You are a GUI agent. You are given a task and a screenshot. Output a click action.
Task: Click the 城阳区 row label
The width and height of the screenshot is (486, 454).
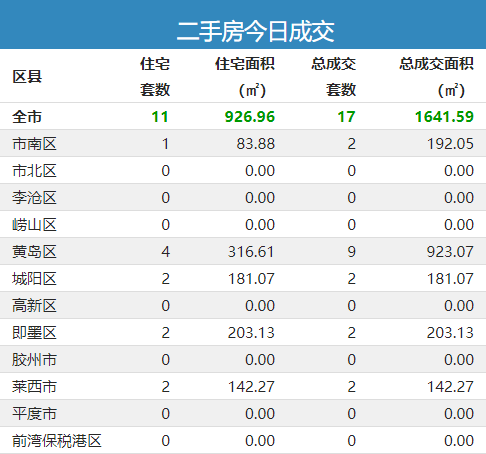34,279
